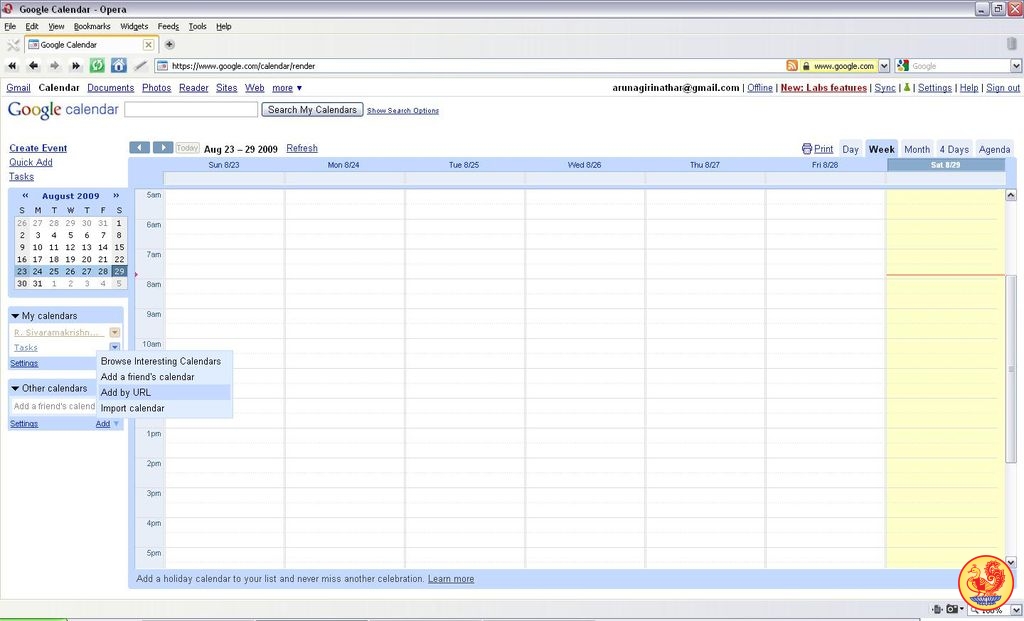Go to previous month in mini calendar
This screenshot has height=621, width=1024.
coord(25,195)
